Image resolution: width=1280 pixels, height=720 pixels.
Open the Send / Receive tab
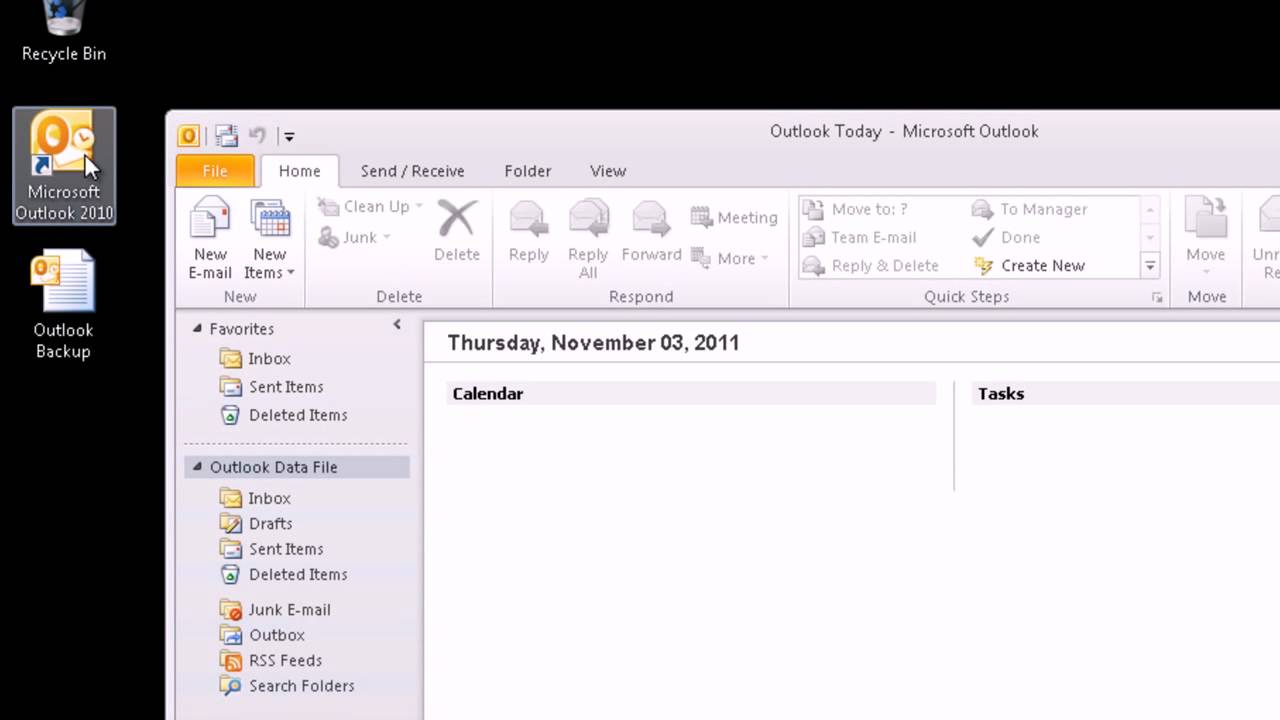412,171
